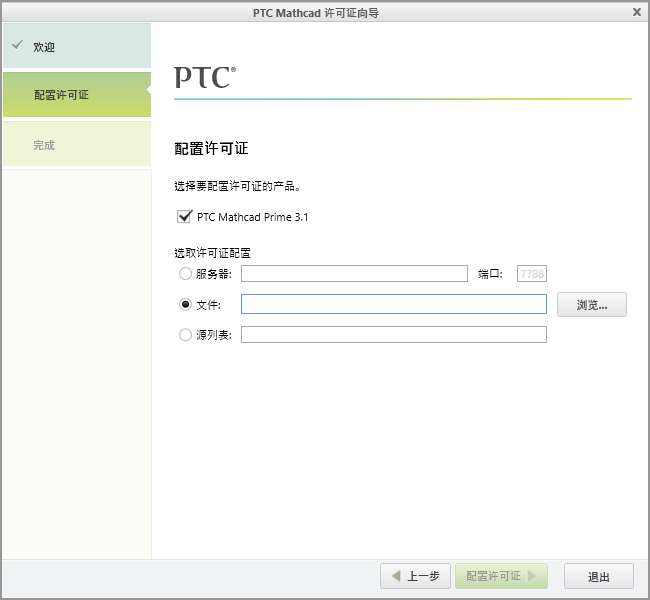Select the 源列表 radio button

click(185, 335)
